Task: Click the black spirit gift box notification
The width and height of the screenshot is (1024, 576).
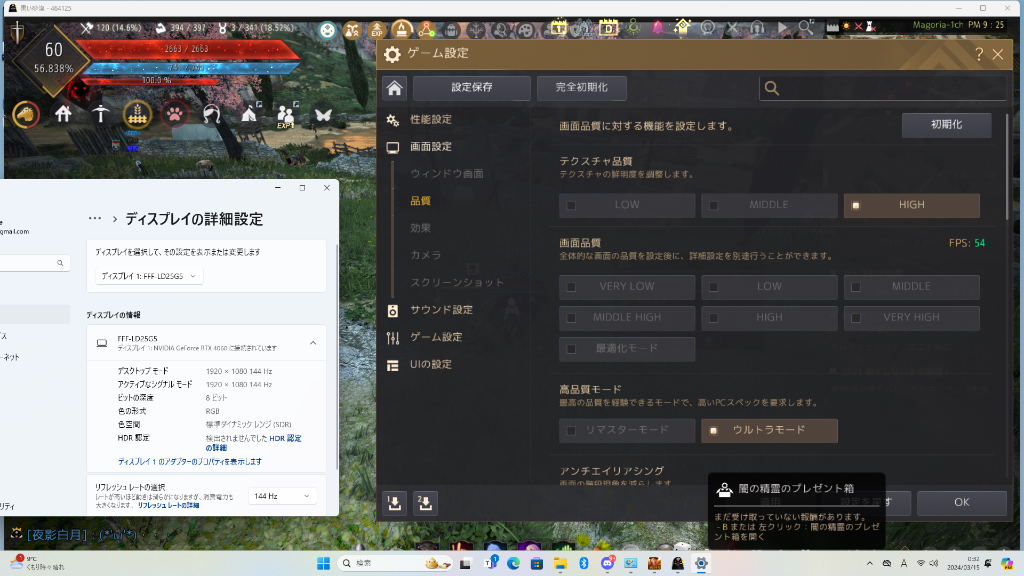Action: tap(797, 511)
